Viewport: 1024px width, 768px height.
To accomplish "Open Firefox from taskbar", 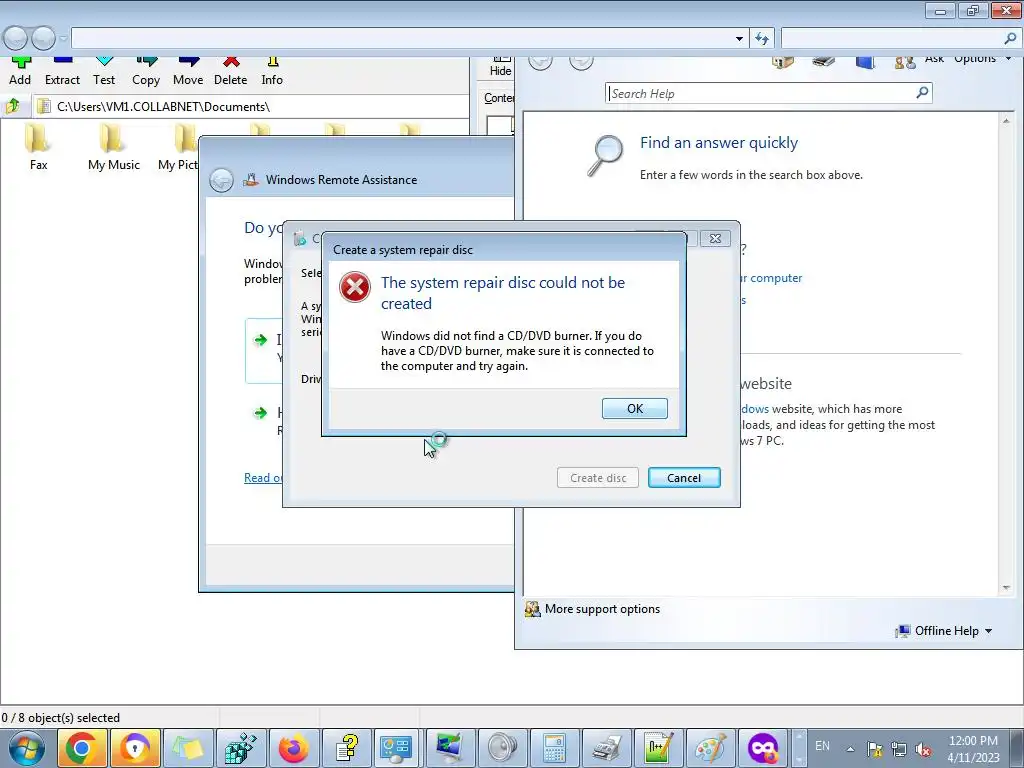I will coord(293,748).
